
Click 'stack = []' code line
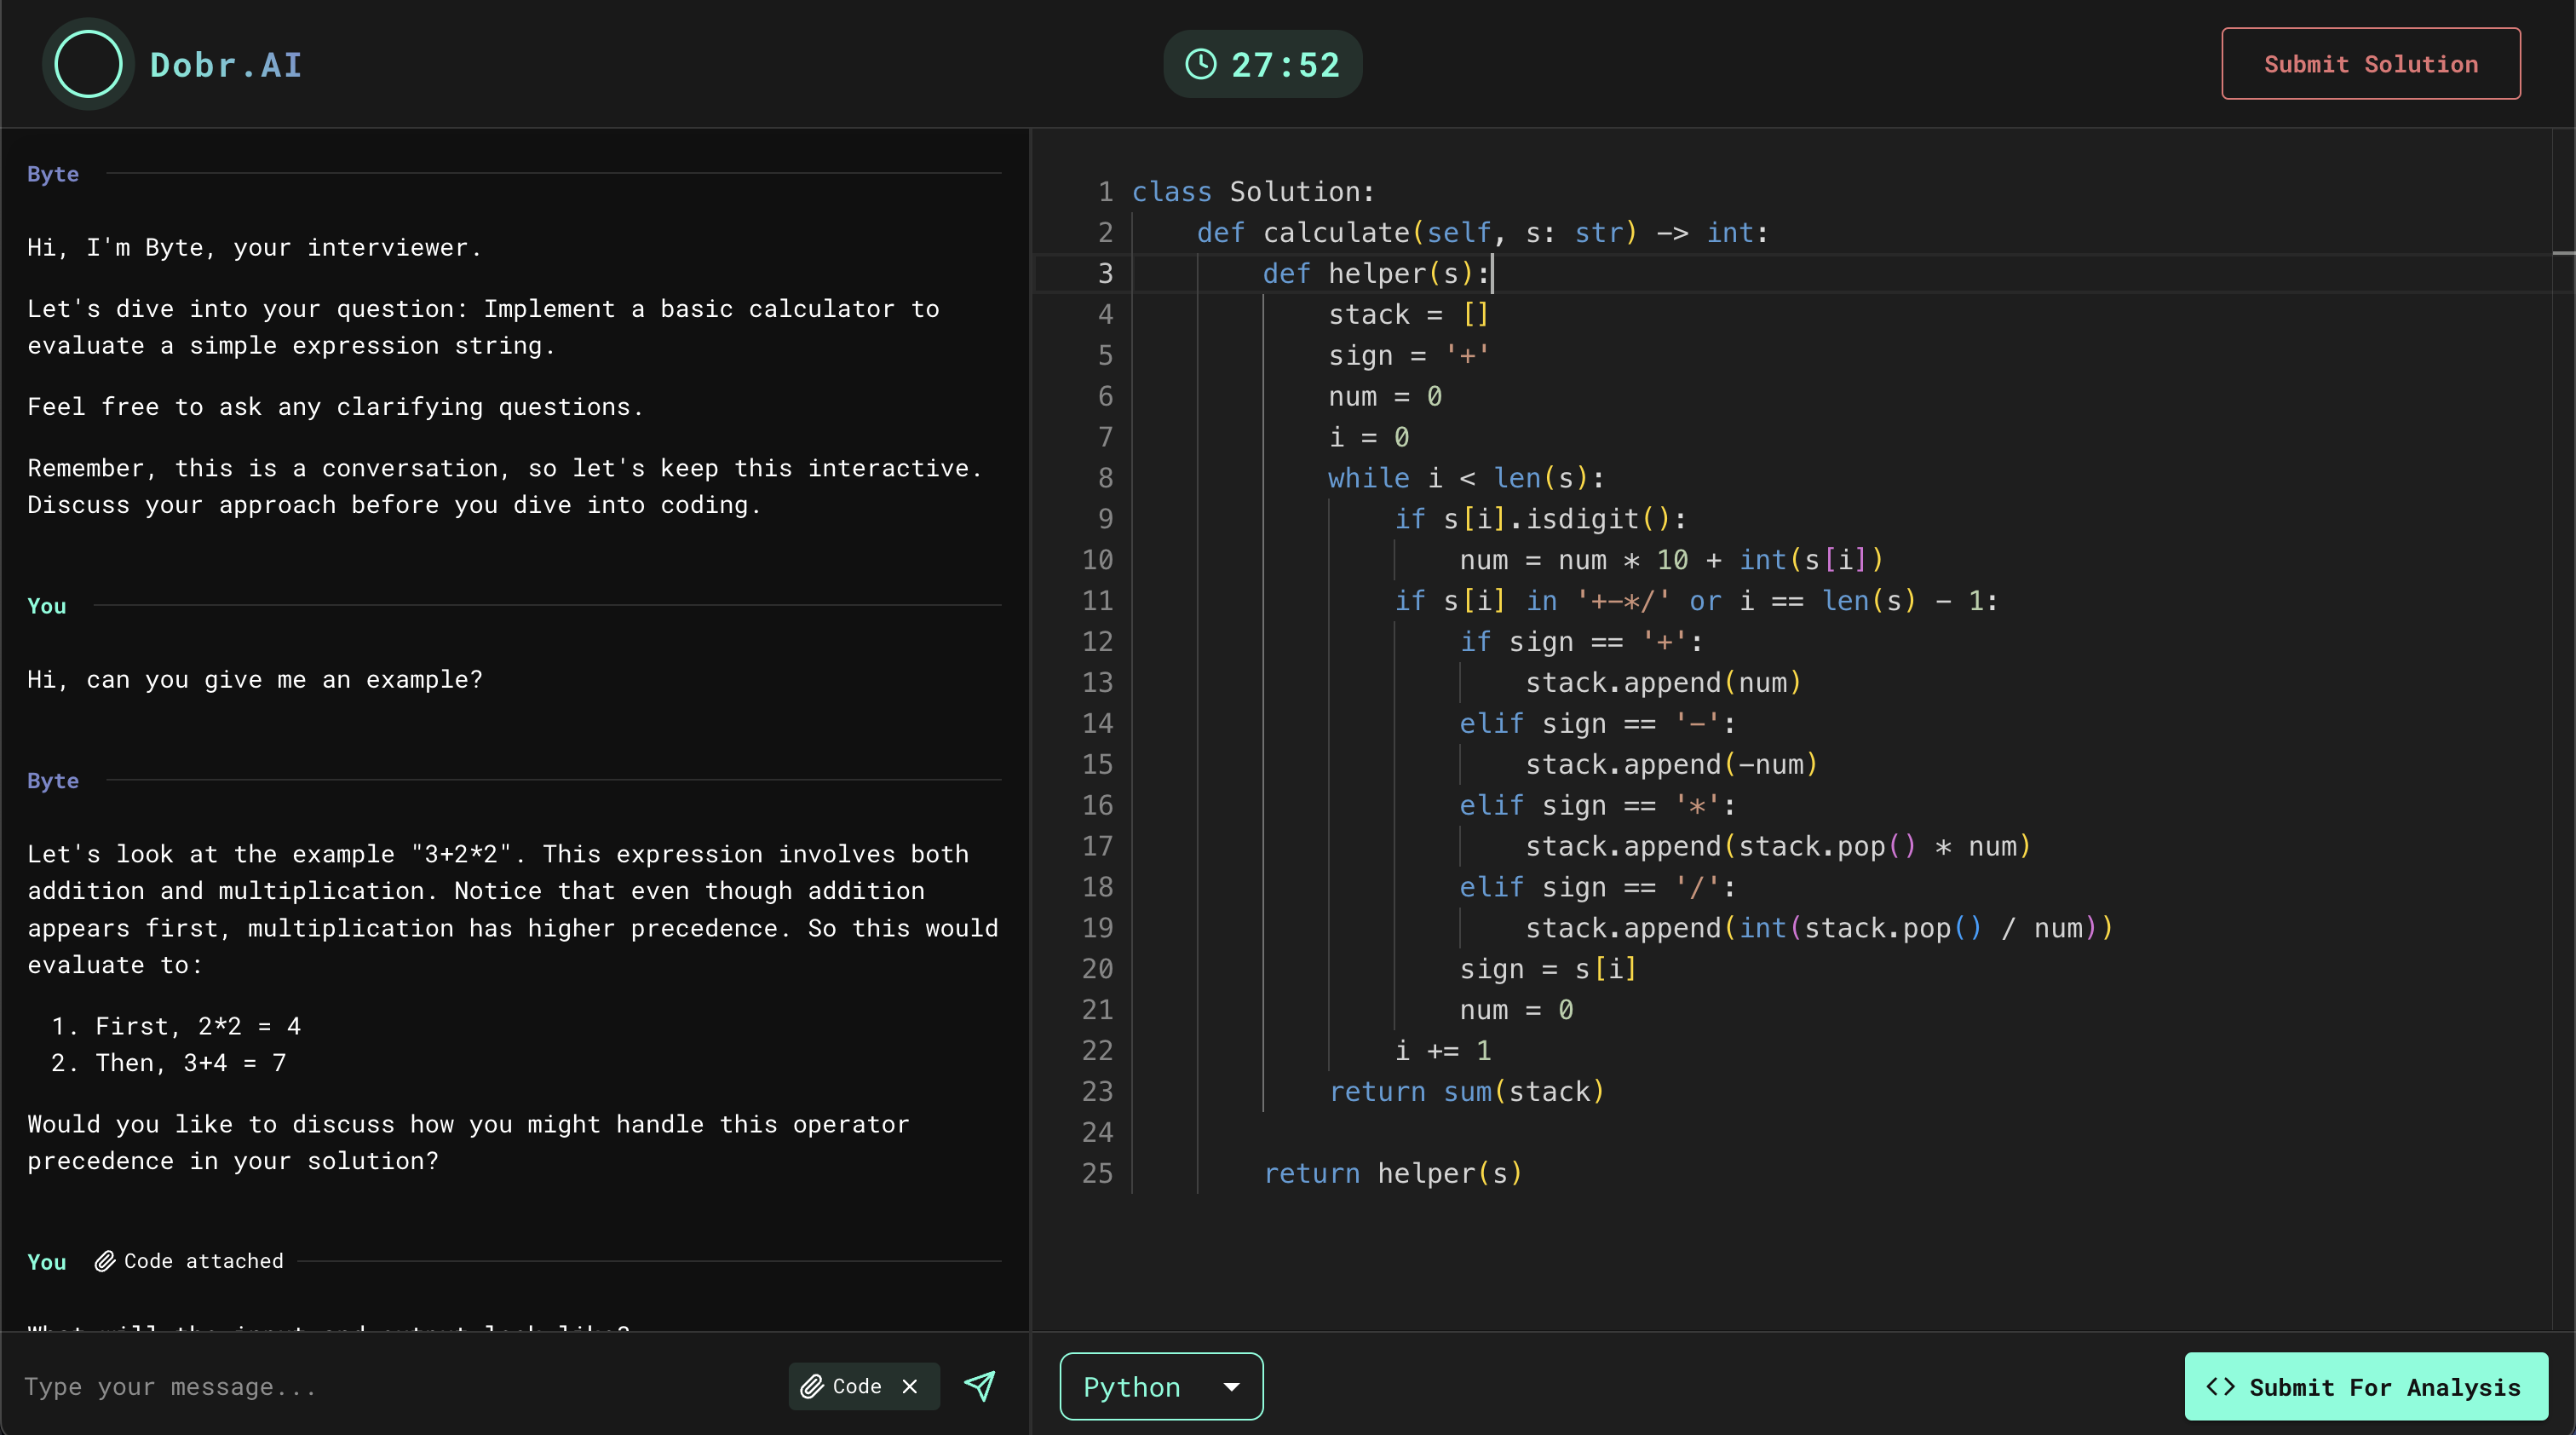pos(1408,314)
